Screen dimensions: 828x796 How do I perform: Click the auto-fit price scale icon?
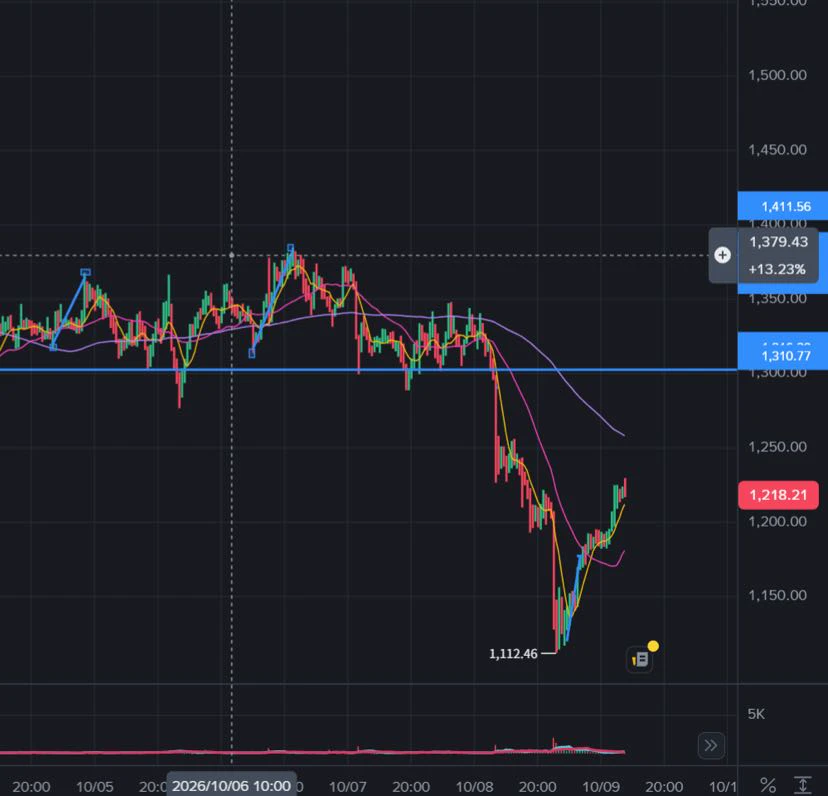803,785
